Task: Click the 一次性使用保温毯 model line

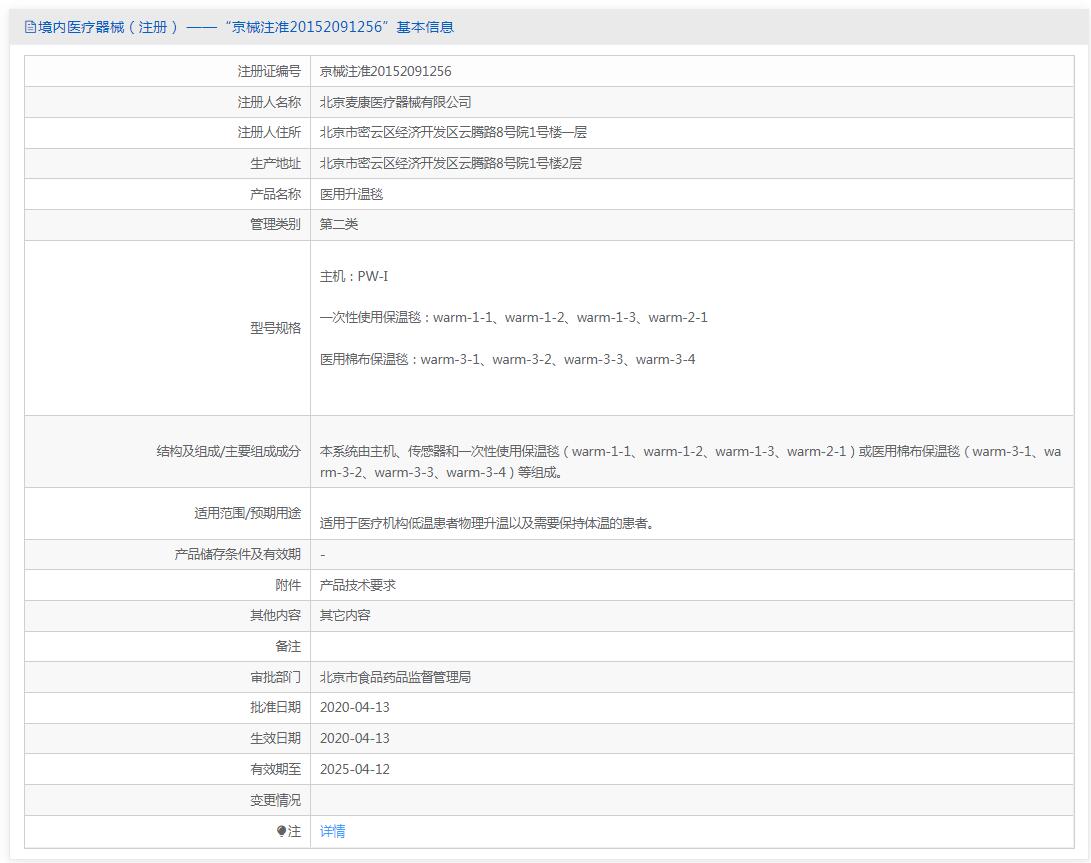Action: (513, 317)
